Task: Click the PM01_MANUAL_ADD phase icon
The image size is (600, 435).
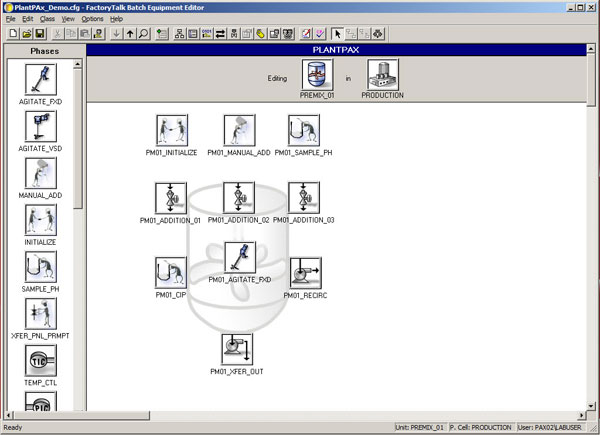Action: coord(240,130)
